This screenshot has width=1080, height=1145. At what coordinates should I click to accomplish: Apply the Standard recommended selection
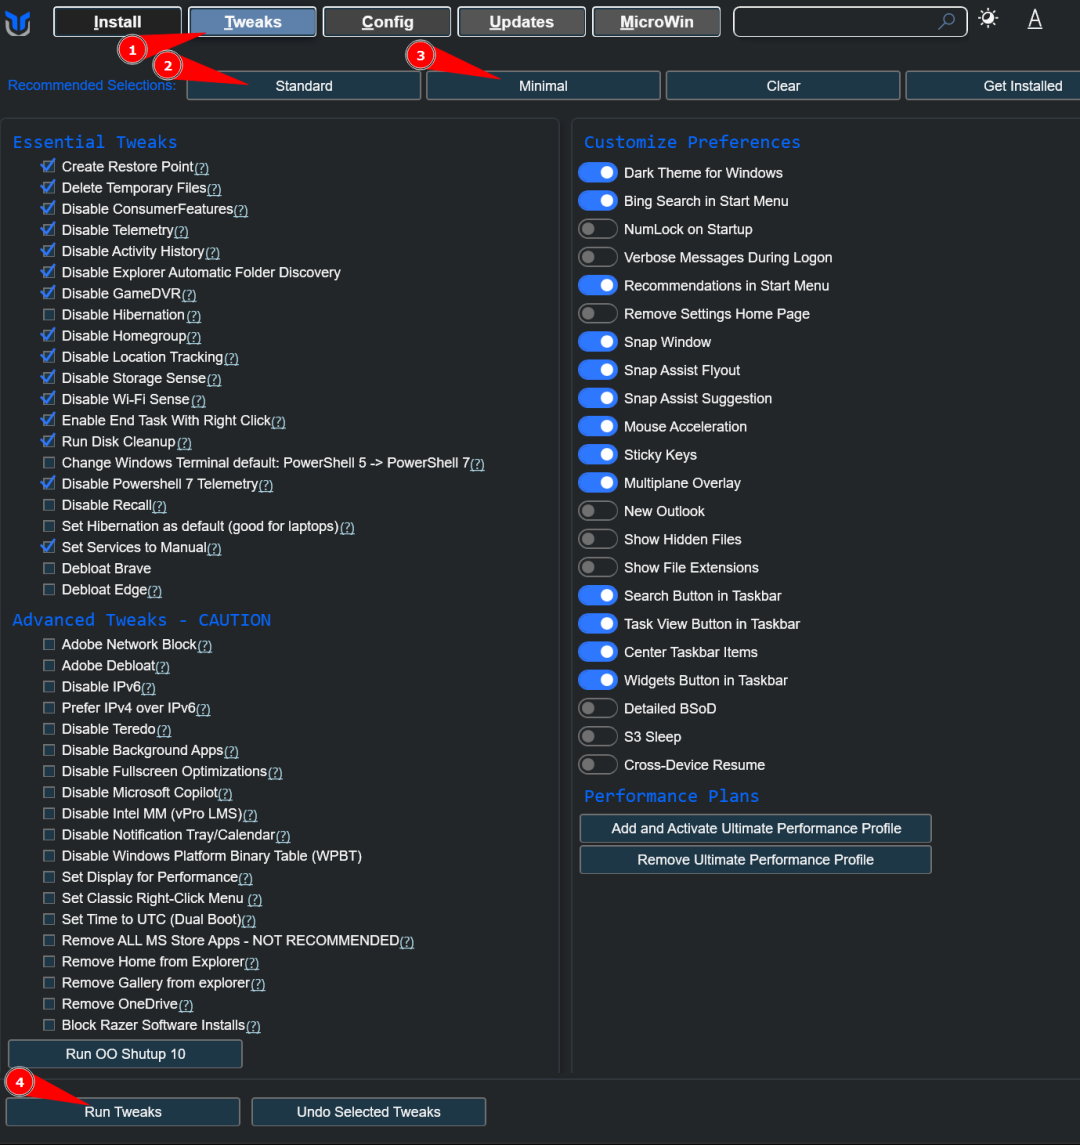click(304, 86)
